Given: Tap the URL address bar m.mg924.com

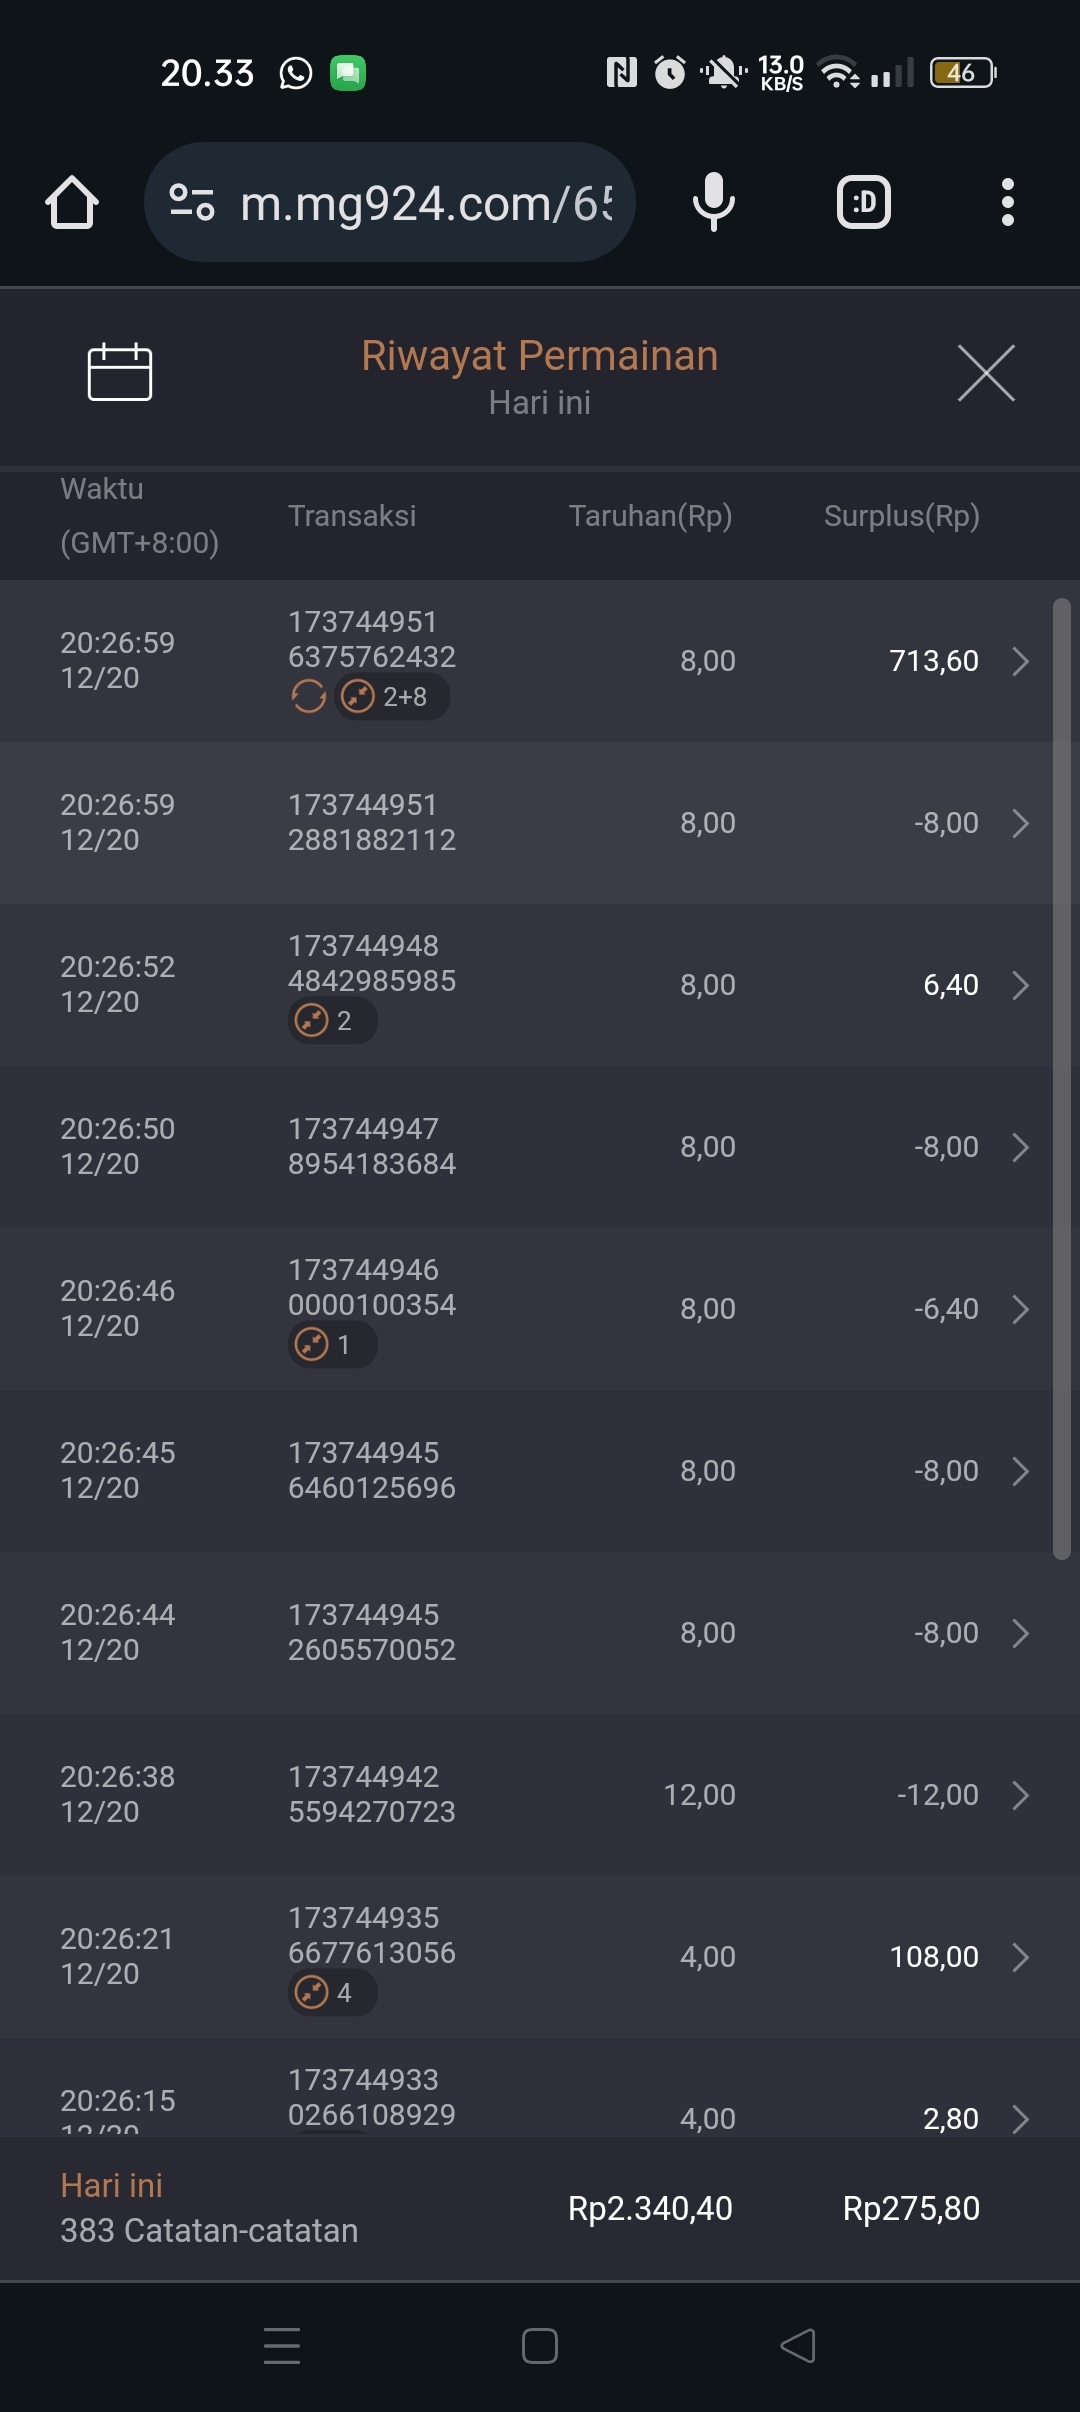Looking at the screenshot, I should pyautogui.click(x=425, y=203).
